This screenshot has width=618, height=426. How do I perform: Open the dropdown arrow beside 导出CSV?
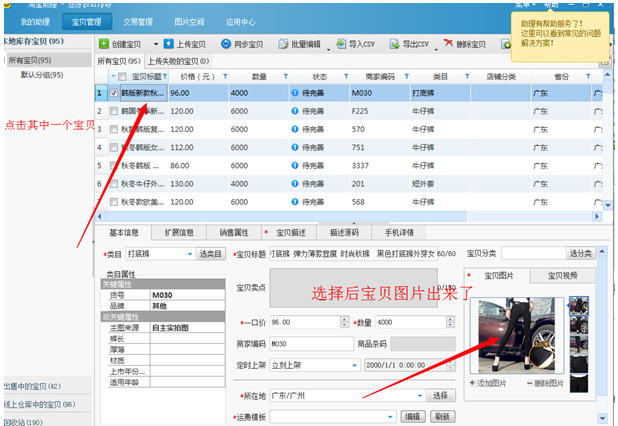pos(436,49)
